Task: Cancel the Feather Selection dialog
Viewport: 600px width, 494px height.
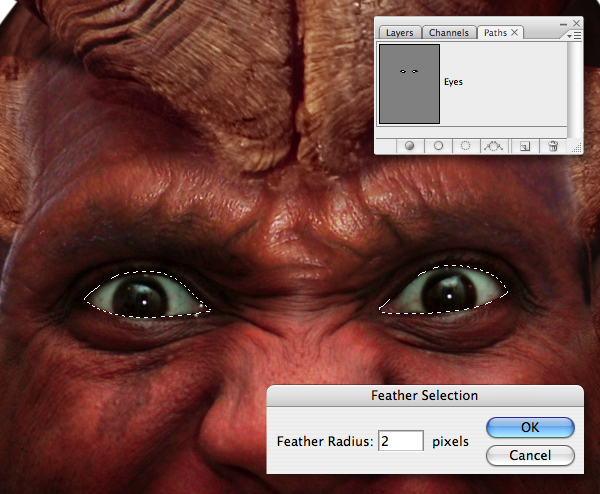Action: click(530, 455)
